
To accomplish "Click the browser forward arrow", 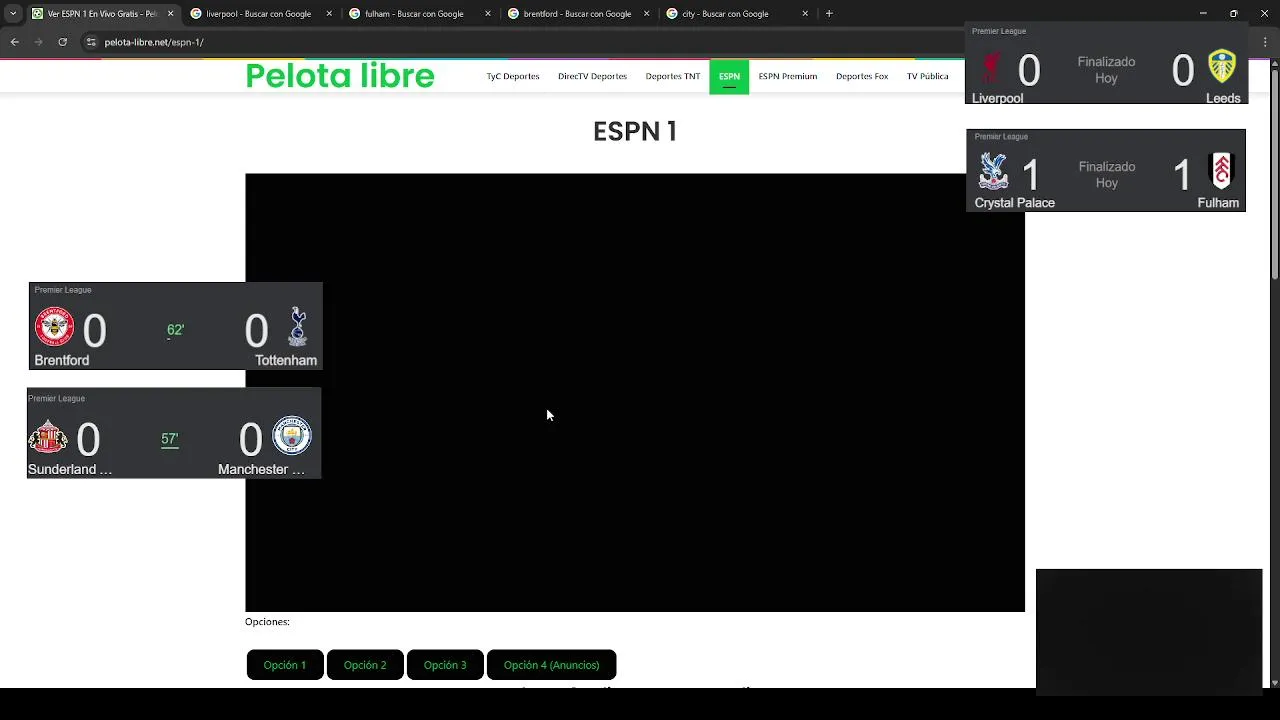I will coord(38,42).
